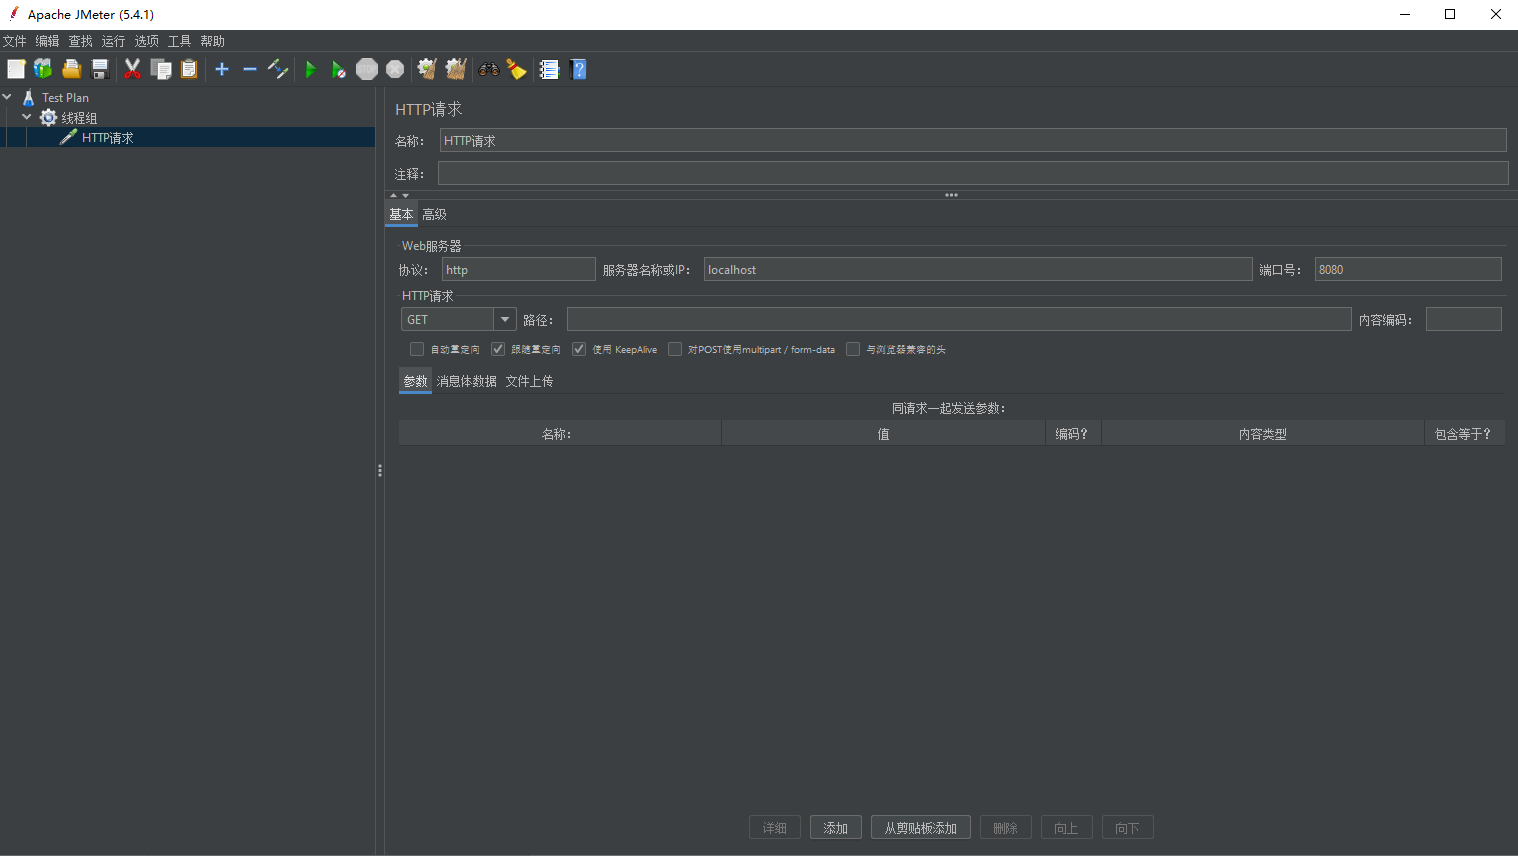Click the 添加 button

(x=836, y=828)
